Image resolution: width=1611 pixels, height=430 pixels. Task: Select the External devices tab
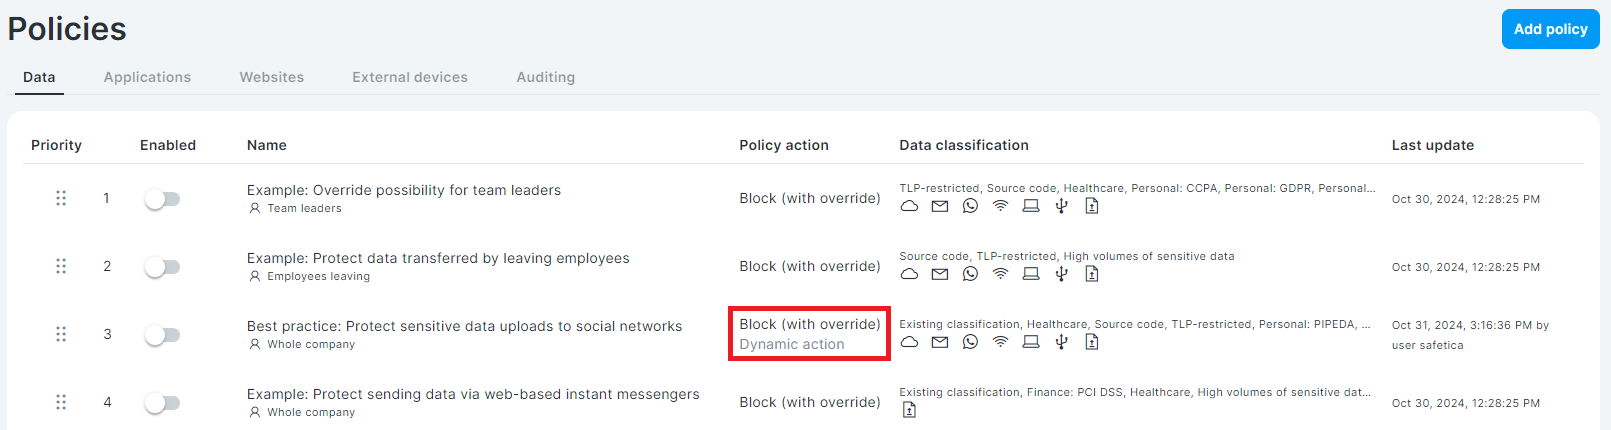pyautogui.click(x=410, y=77)
